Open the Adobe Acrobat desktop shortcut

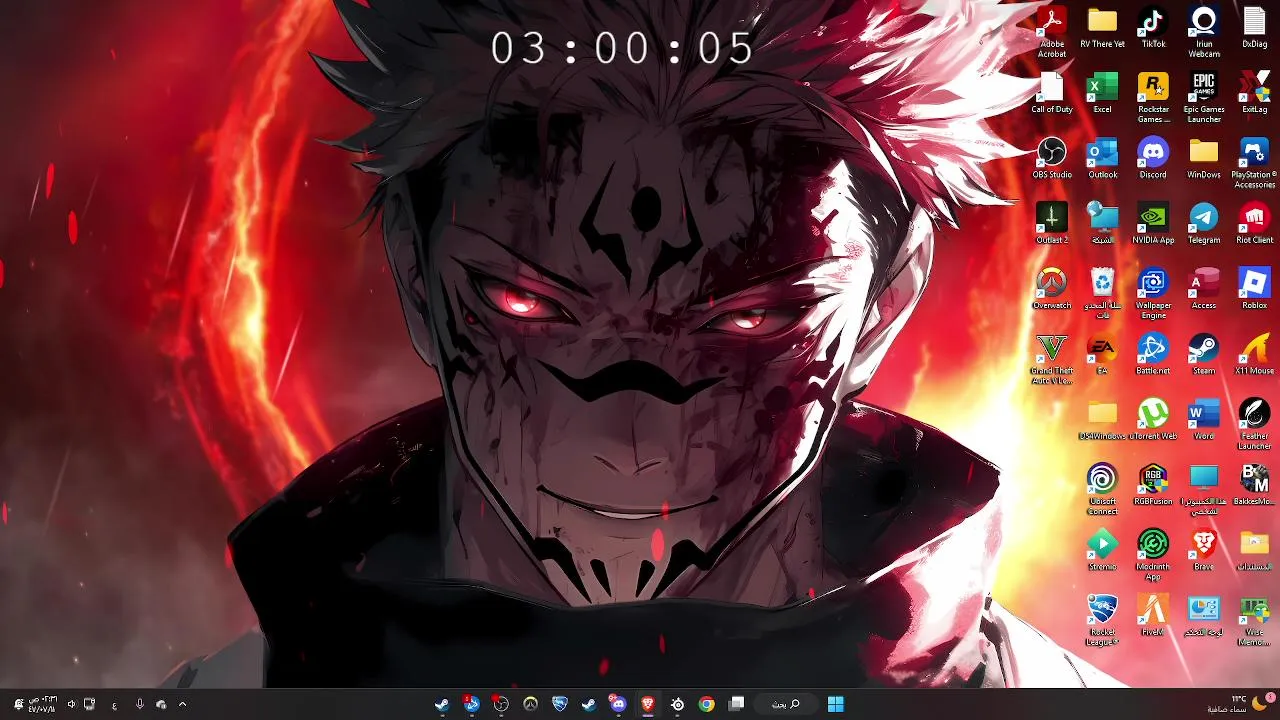[x=1052, y=31]
